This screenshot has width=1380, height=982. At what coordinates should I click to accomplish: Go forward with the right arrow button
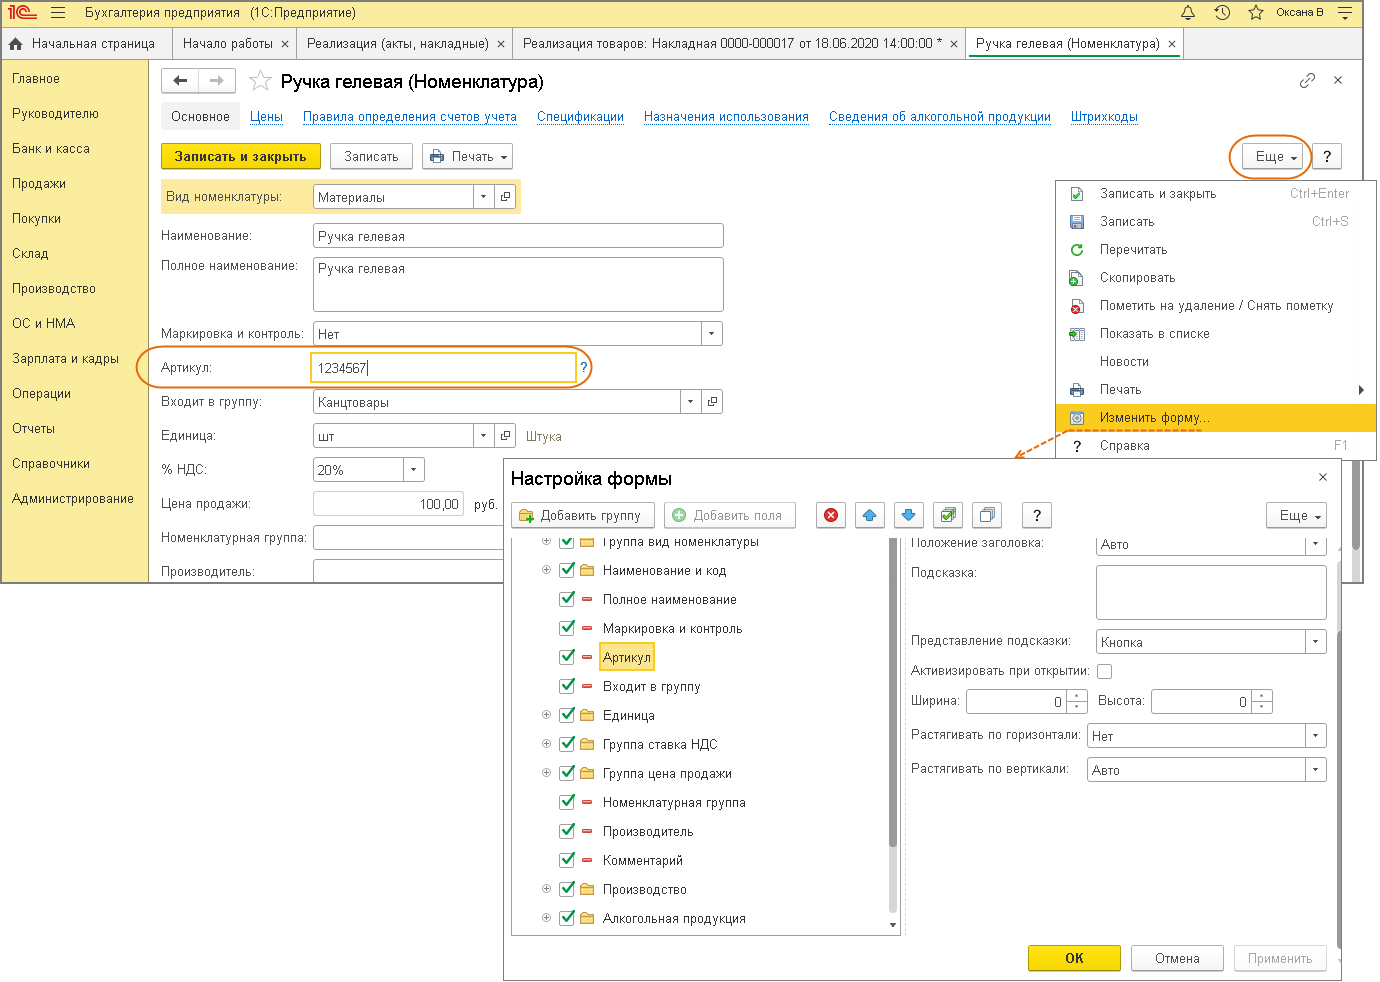tap(217, 81)
